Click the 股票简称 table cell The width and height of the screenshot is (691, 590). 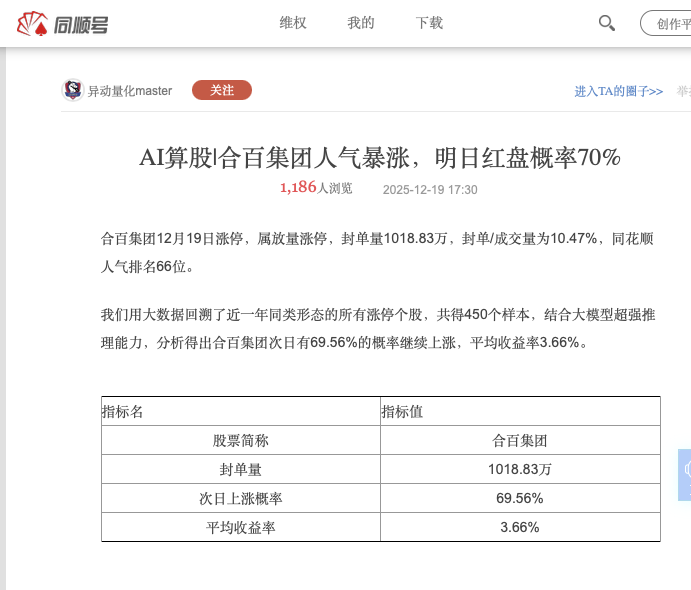241,440
